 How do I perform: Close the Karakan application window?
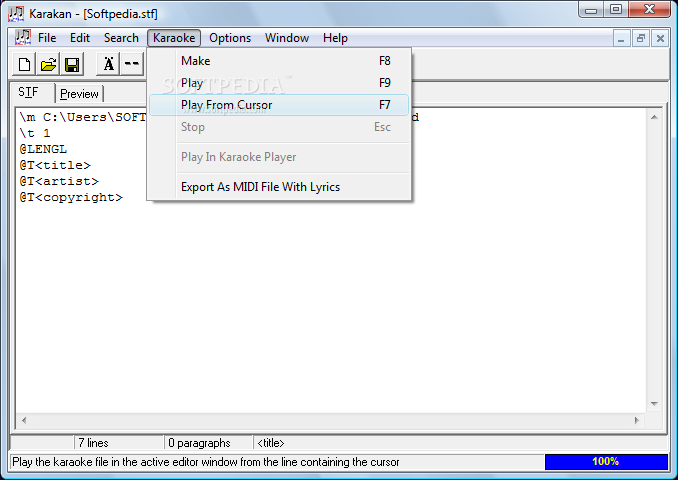tap(649, 10)
